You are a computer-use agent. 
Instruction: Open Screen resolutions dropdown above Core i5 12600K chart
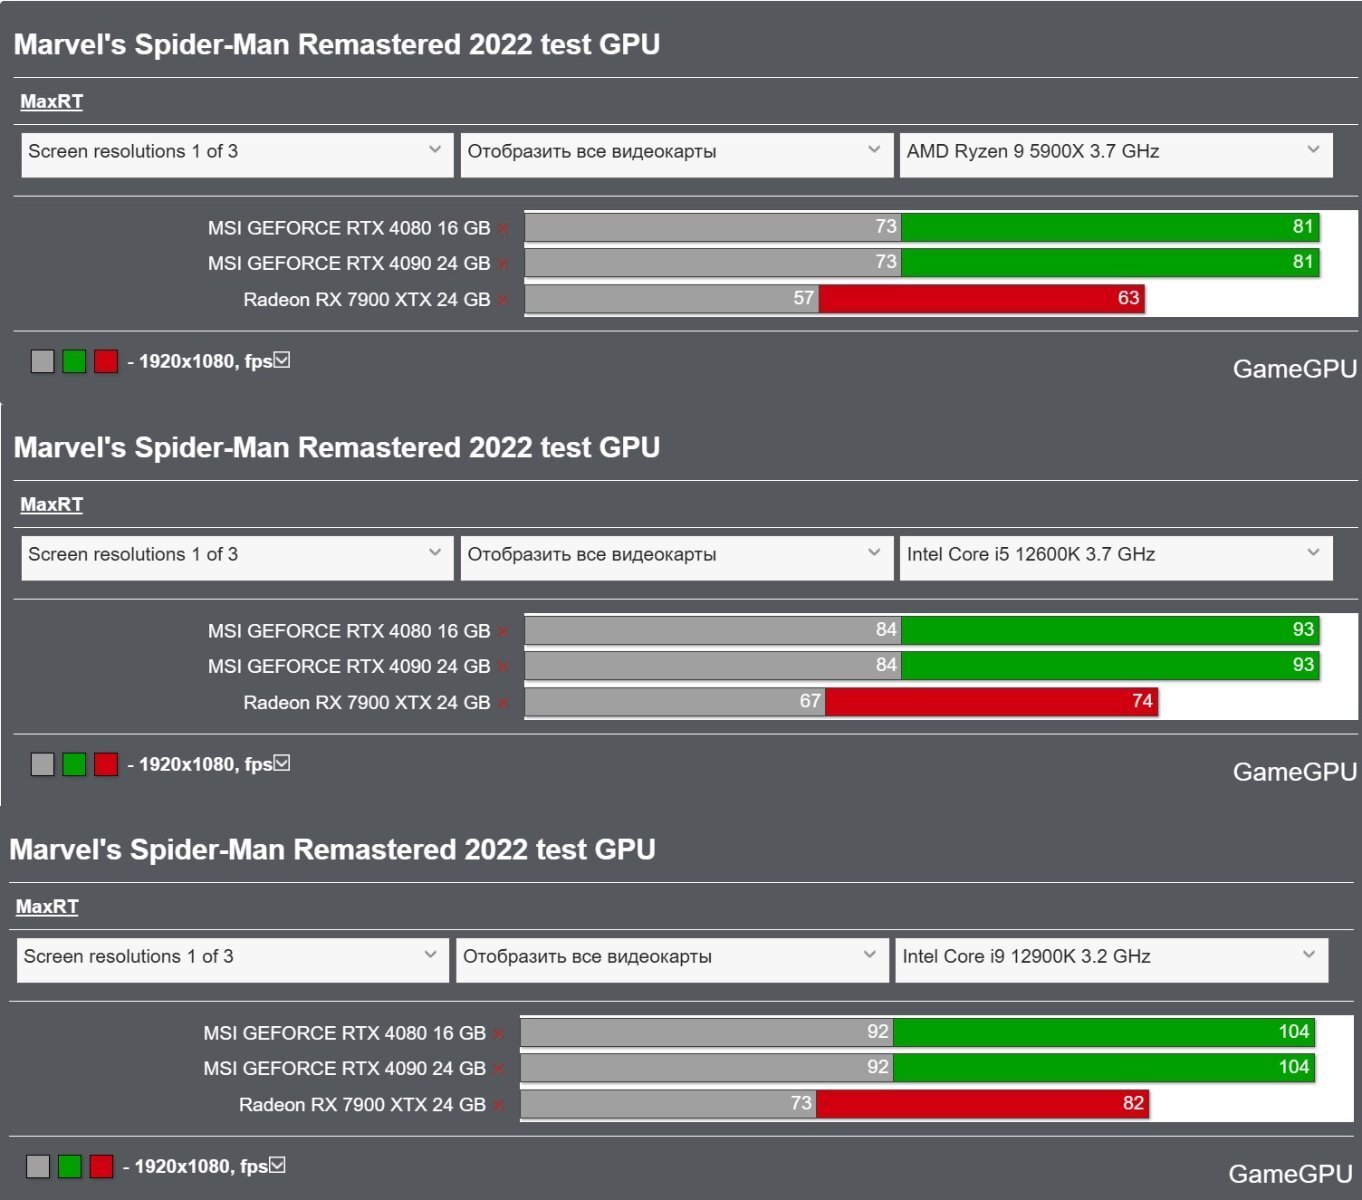click(x=237, y=558)
